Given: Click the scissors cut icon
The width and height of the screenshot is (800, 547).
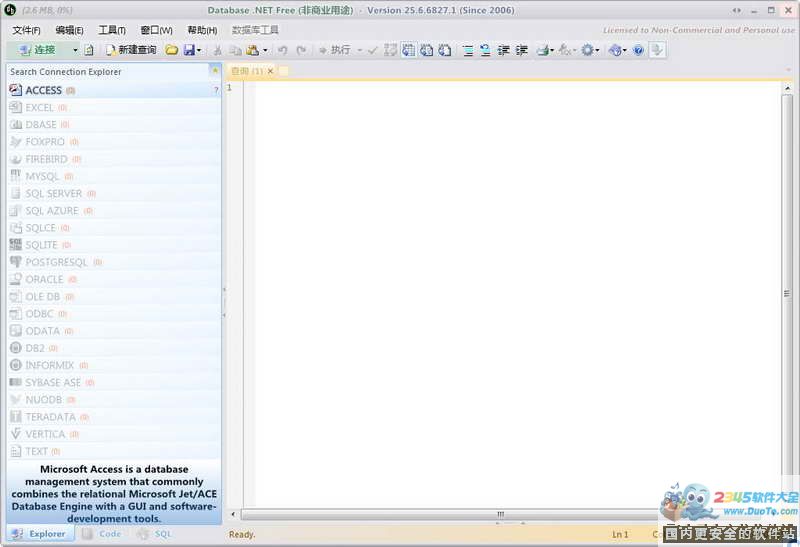Looking at the screenshot, I should point(218,50).
